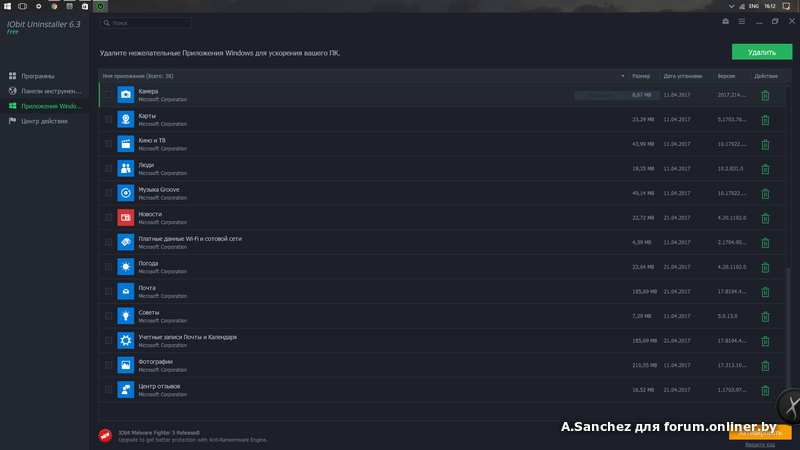Click the Кино и ТВ app icon

[126, 144]
